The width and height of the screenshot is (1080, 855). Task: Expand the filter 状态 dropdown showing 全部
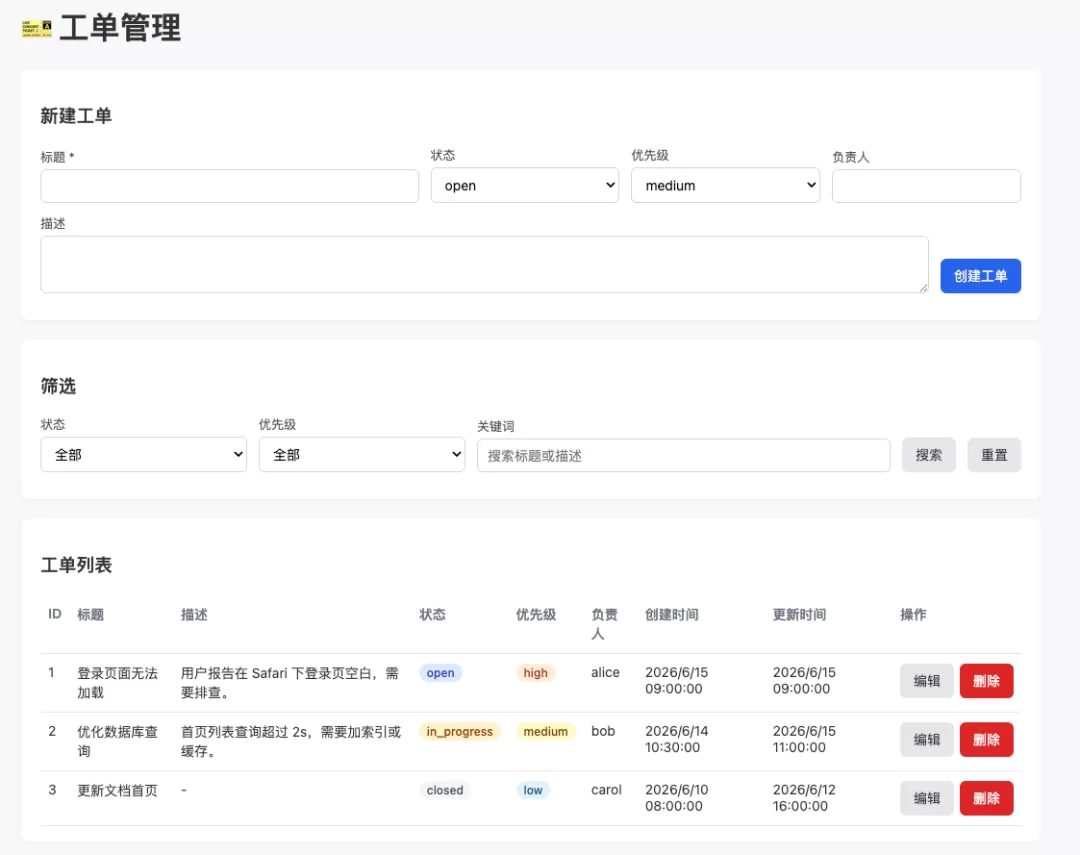[143, 455]
